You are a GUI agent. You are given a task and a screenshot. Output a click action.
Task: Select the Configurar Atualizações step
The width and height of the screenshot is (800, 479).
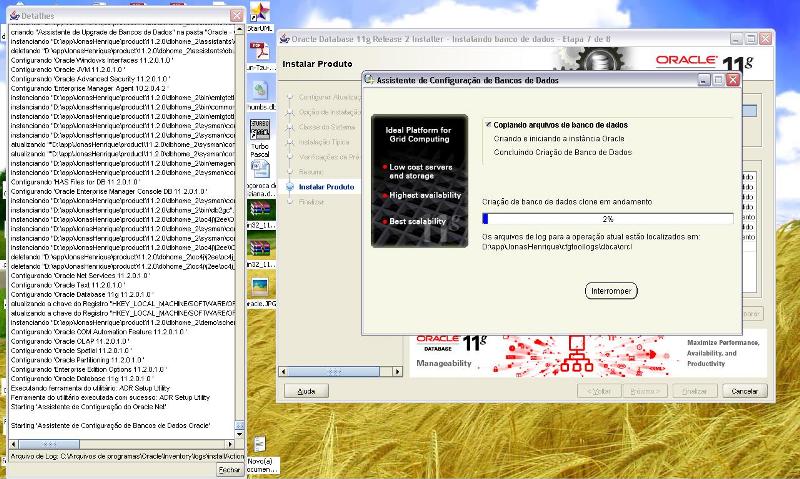pos(330,97)
